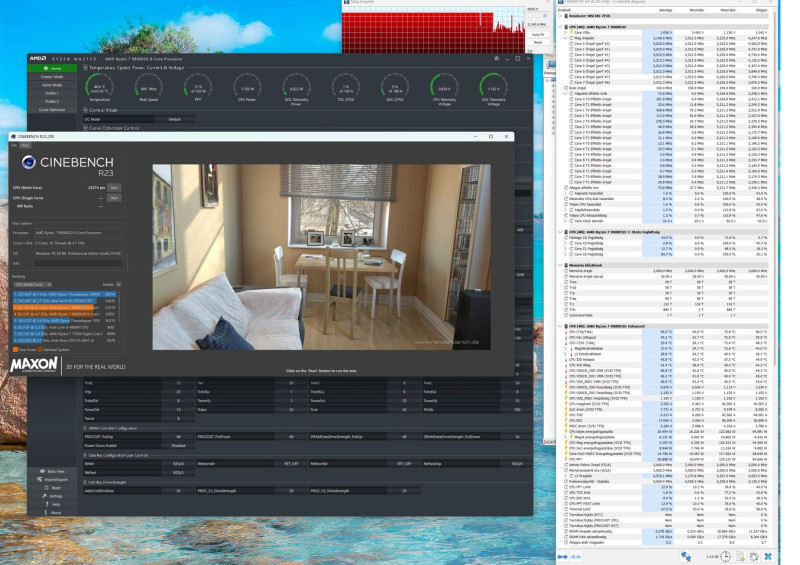
Task: Select Creator Mode in Ryzen Master
Action: point(52,77)
